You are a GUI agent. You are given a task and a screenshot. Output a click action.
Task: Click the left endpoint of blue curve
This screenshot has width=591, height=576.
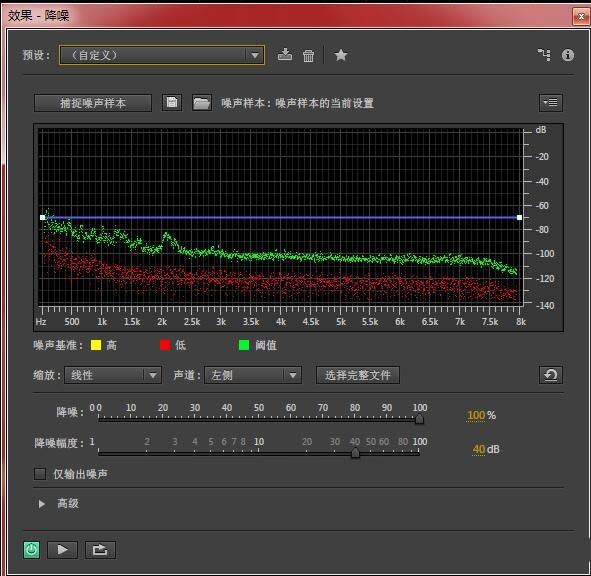click(x=43, y=218)
